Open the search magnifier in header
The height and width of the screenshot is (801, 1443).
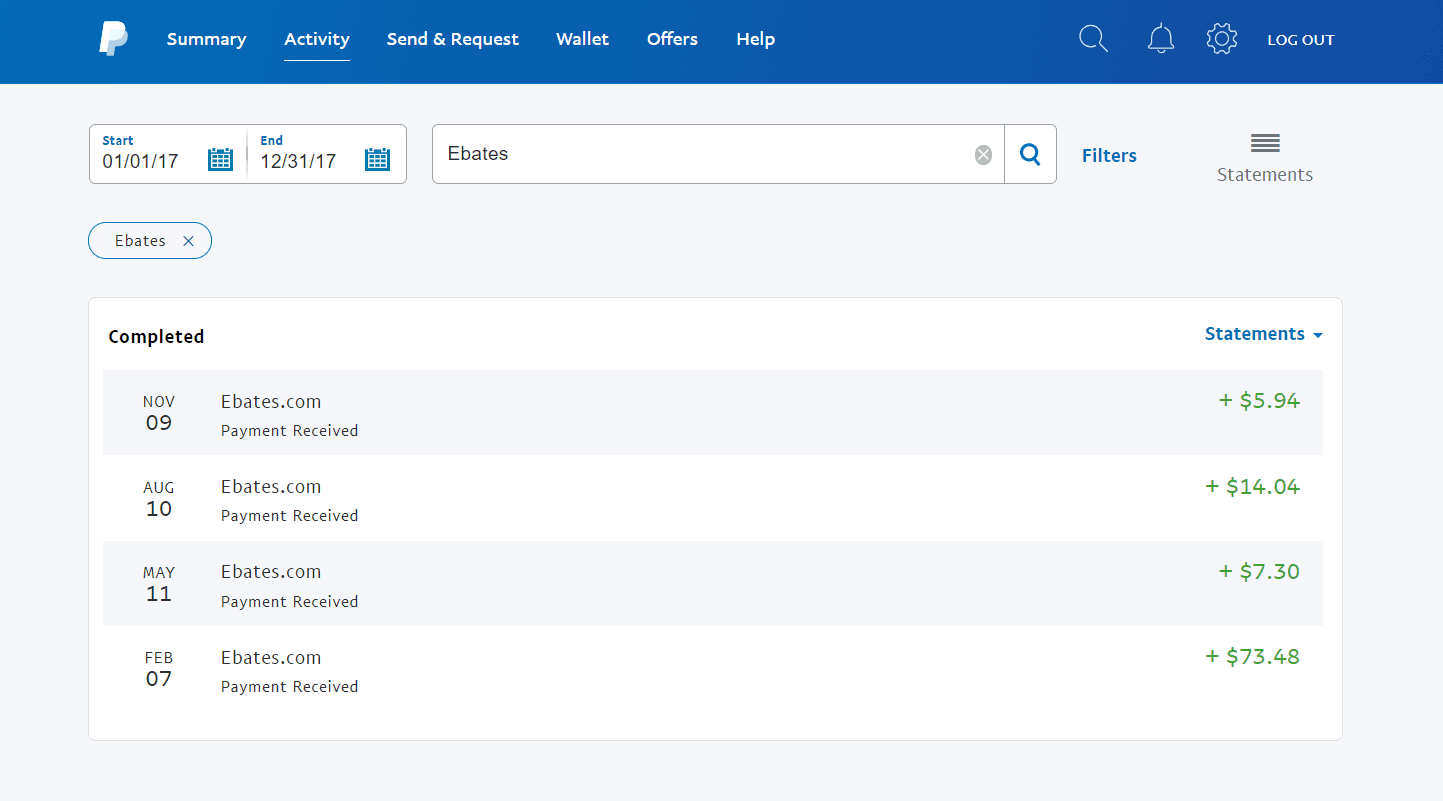[x=1094, y=39]
